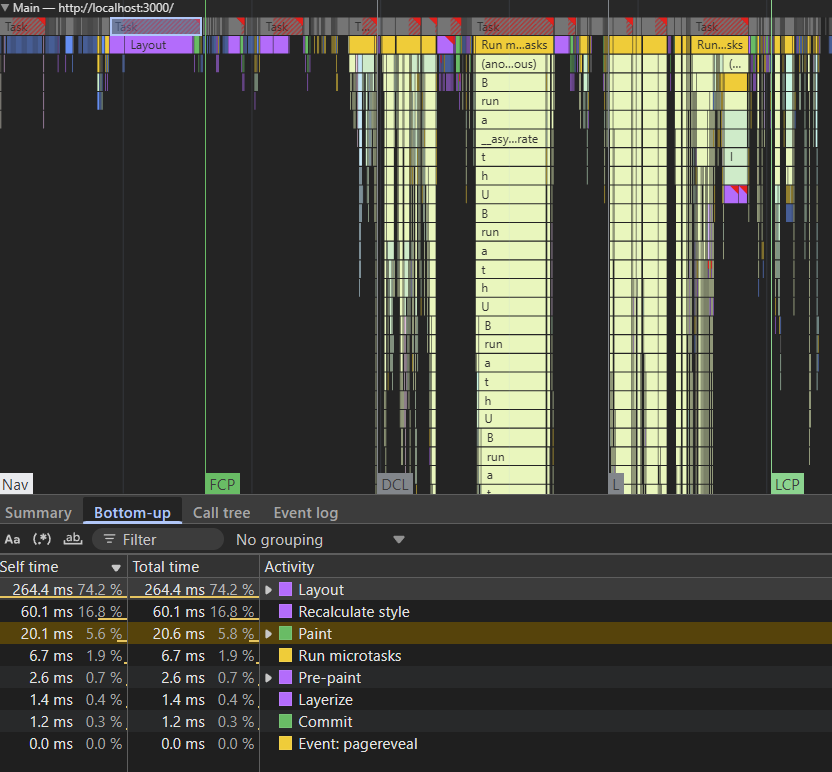The height and width of the screenshot is (772, 832).
Task: Select the FCP timeline marker
Action: (x=222, y=485)
